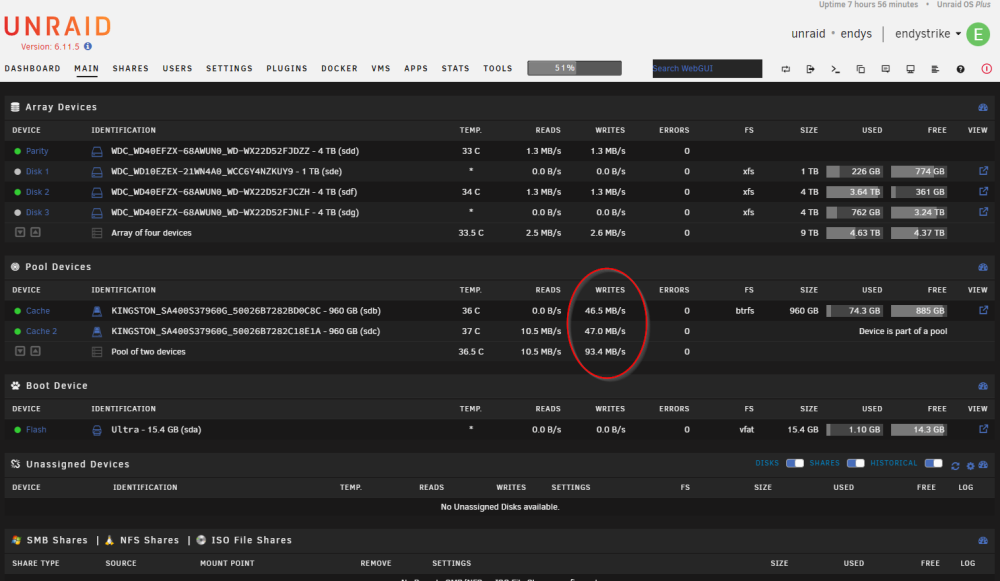The width and height of the screenshot is (1000, 581).
Task: Open Pool Devices dashboard gauge icon
Action: [x=983, y=267]
